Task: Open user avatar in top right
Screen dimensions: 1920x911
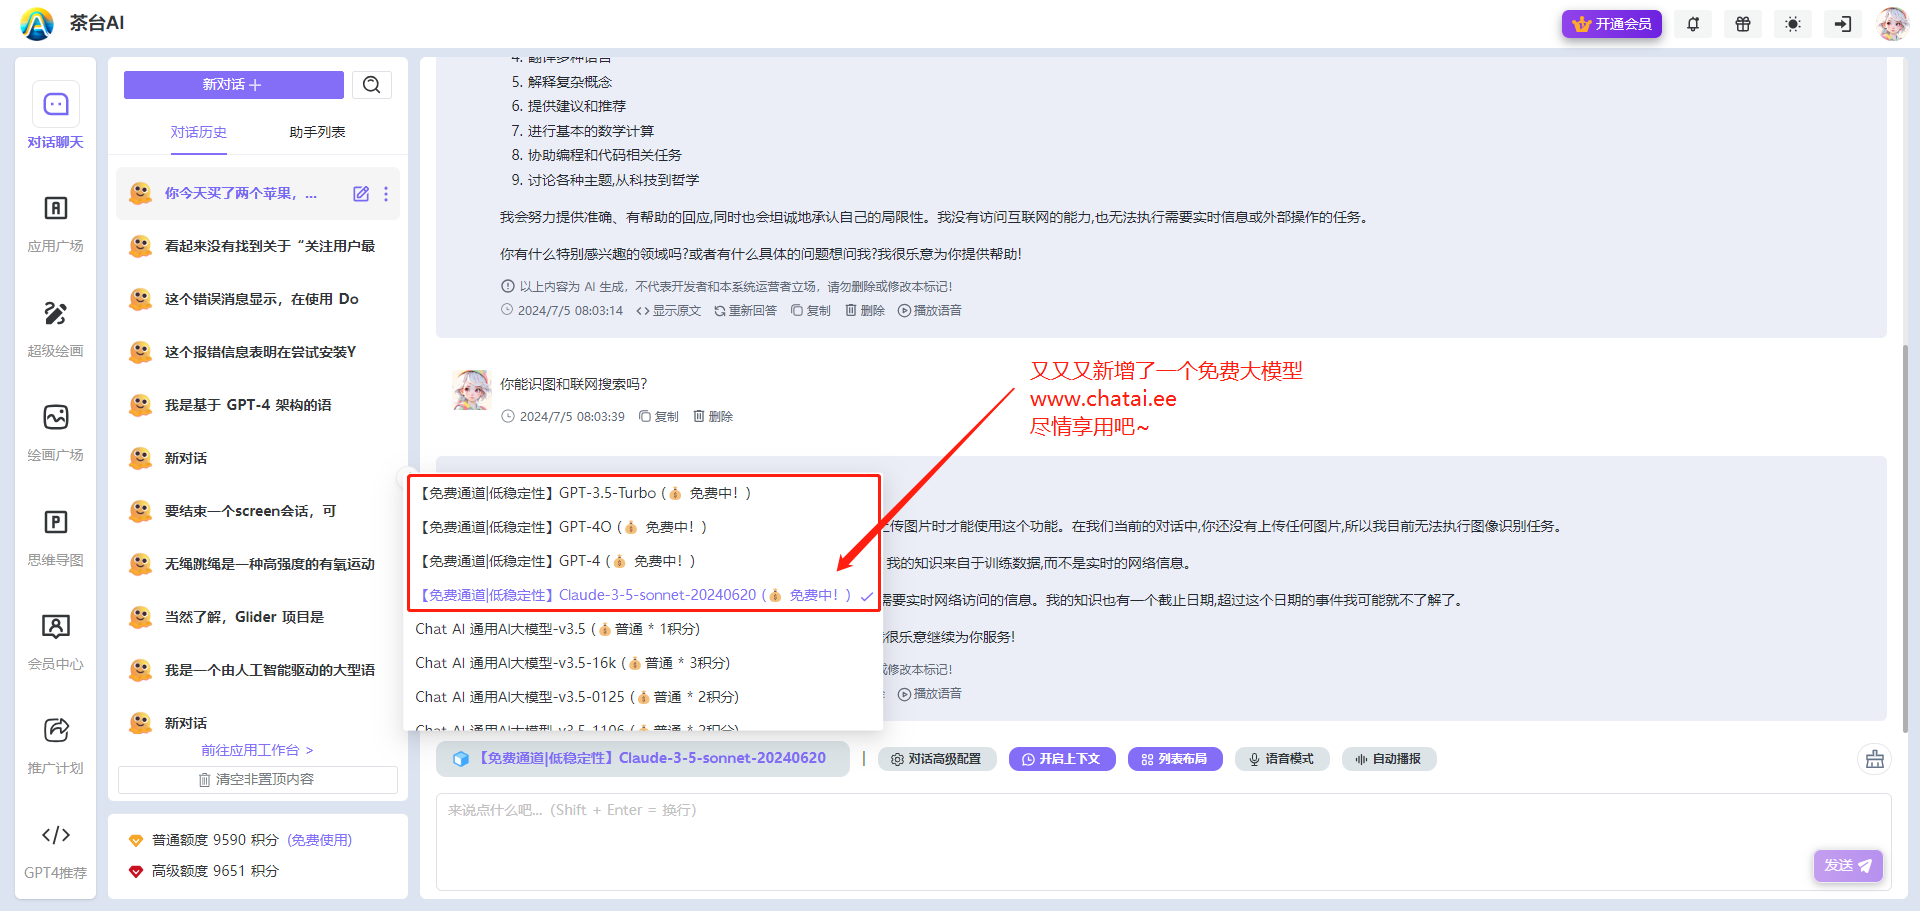Action: tap(1892, 24)
